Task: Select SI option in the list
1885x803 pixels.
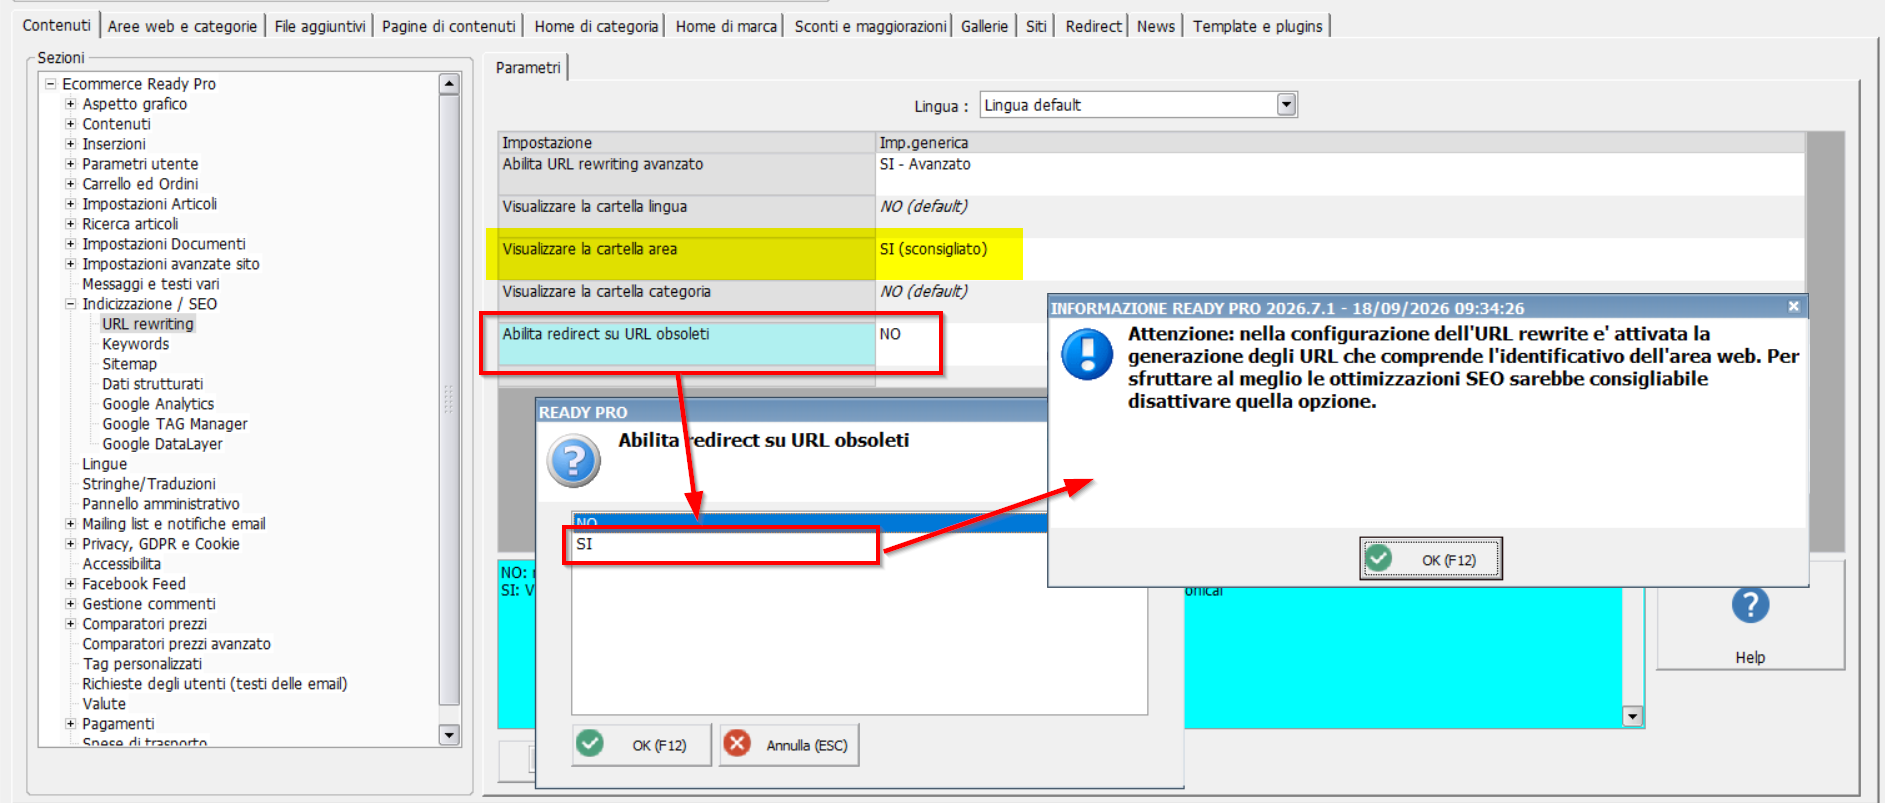Action: [x=720, y=545]
